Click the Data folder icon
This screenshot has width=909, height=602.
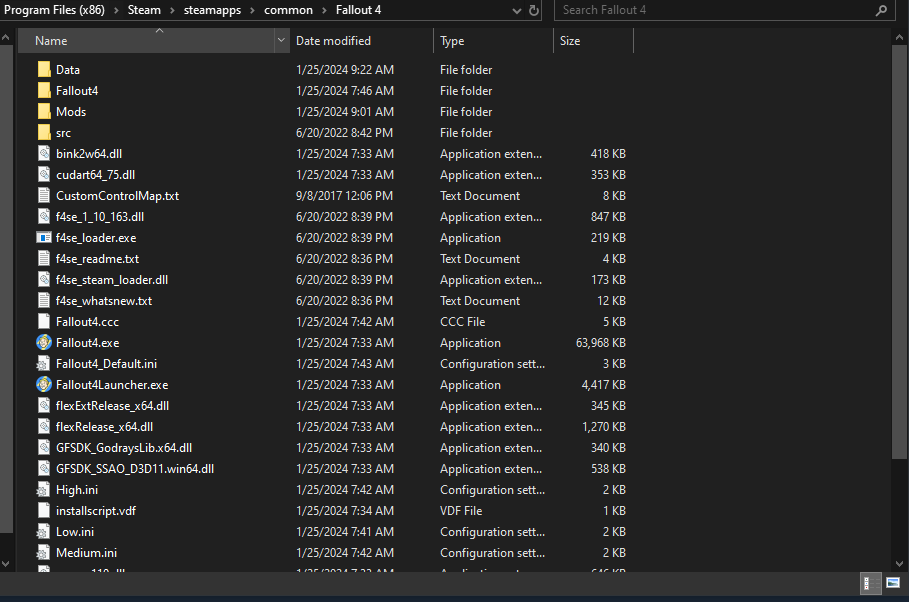[44, 70]
